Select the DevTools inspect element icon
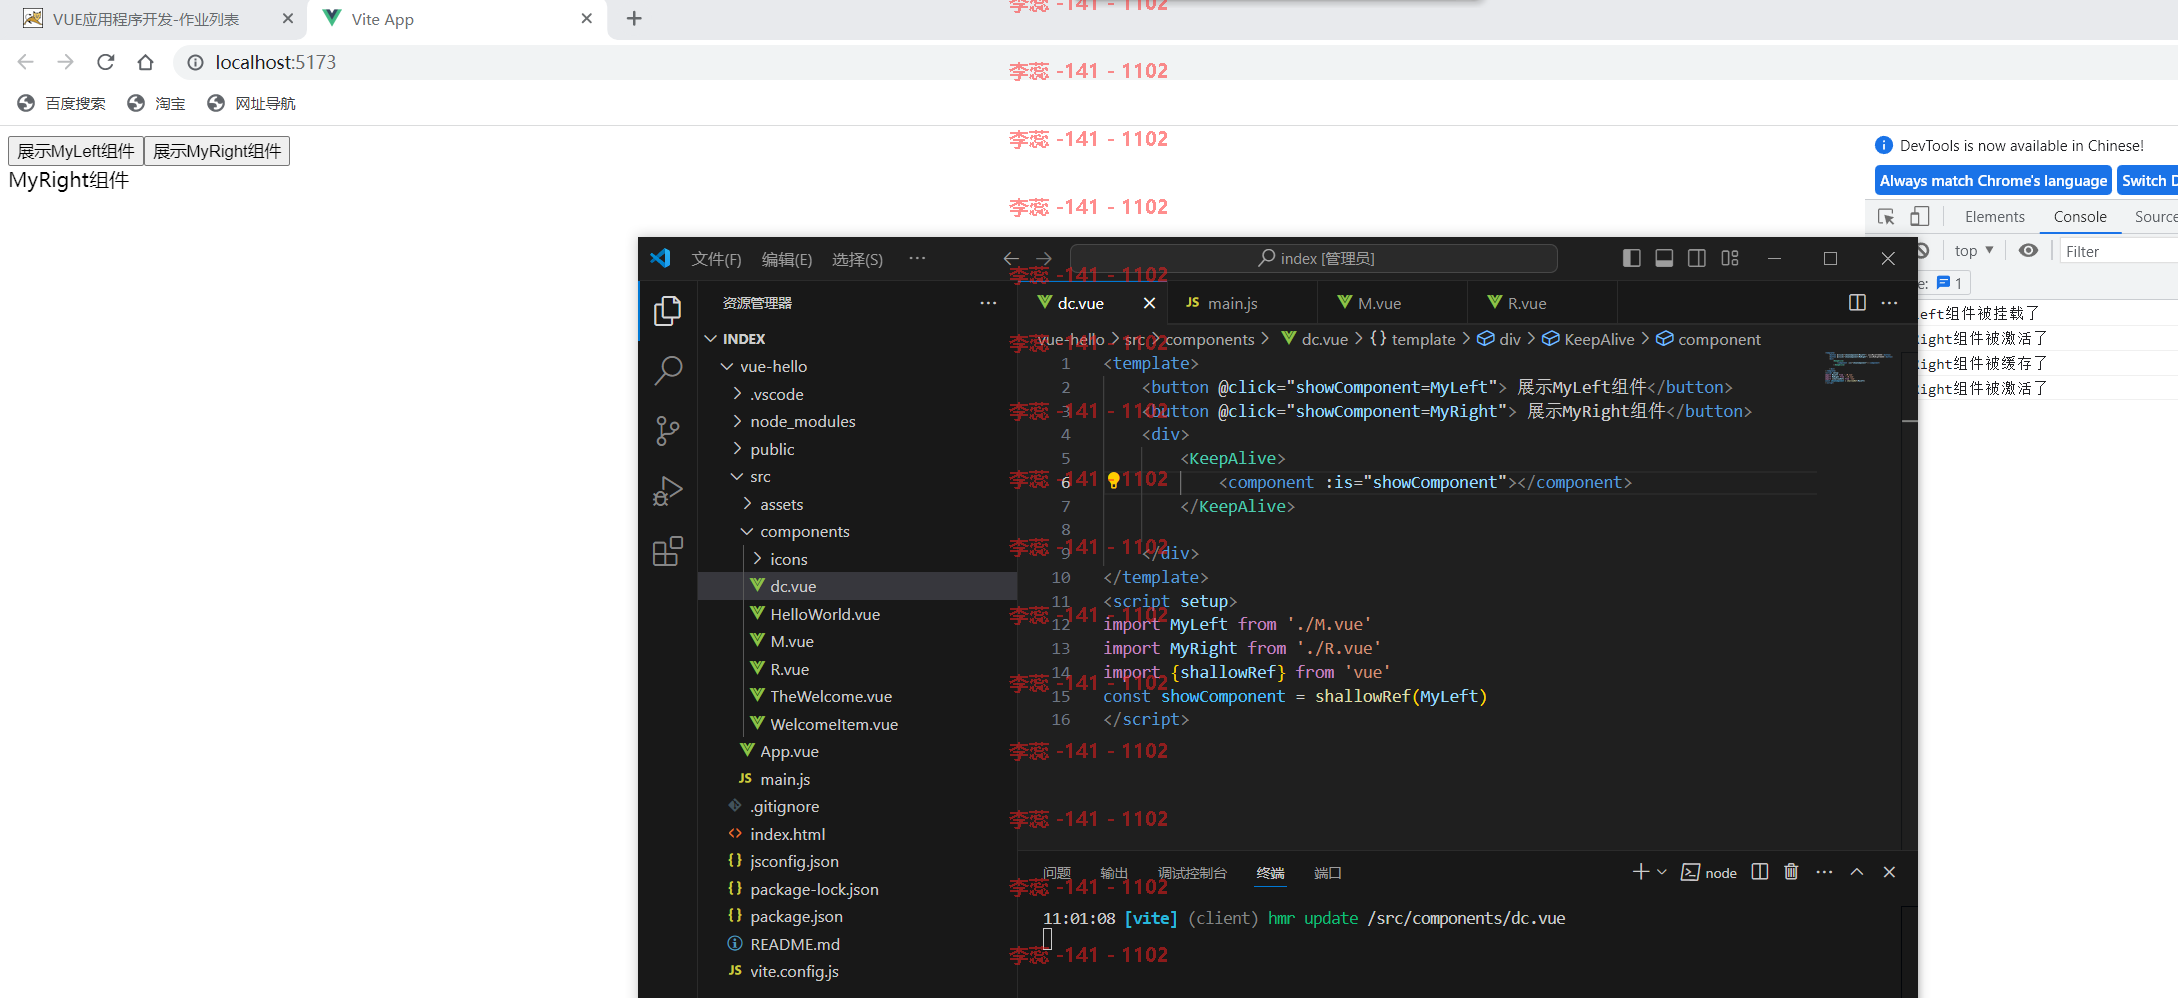This screenshot has height=998, width=2178. [1886, 216]
